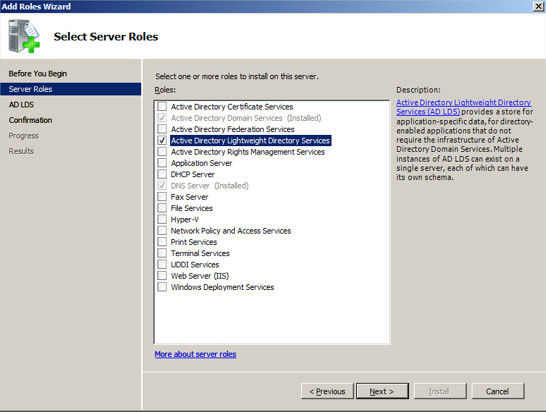
Task: Select the Web Server (IIS) role name
Action: coord(200,276)
